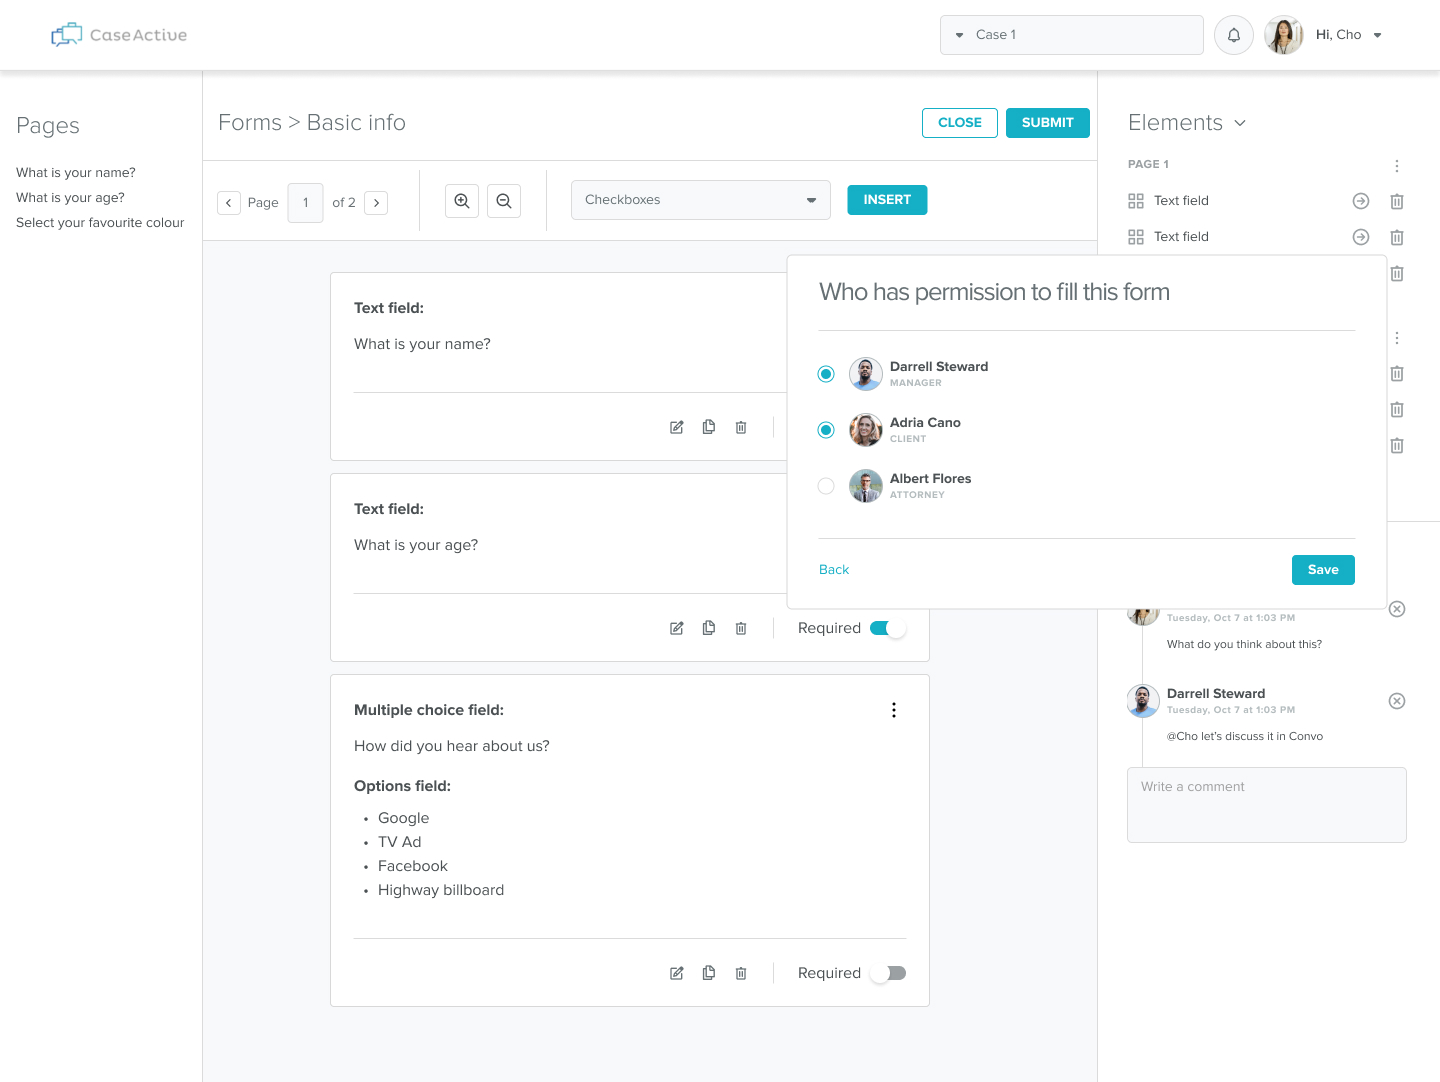Remove Darrell Steward's comment
Viewport: 1440px width, 1082px height.
1397,701
